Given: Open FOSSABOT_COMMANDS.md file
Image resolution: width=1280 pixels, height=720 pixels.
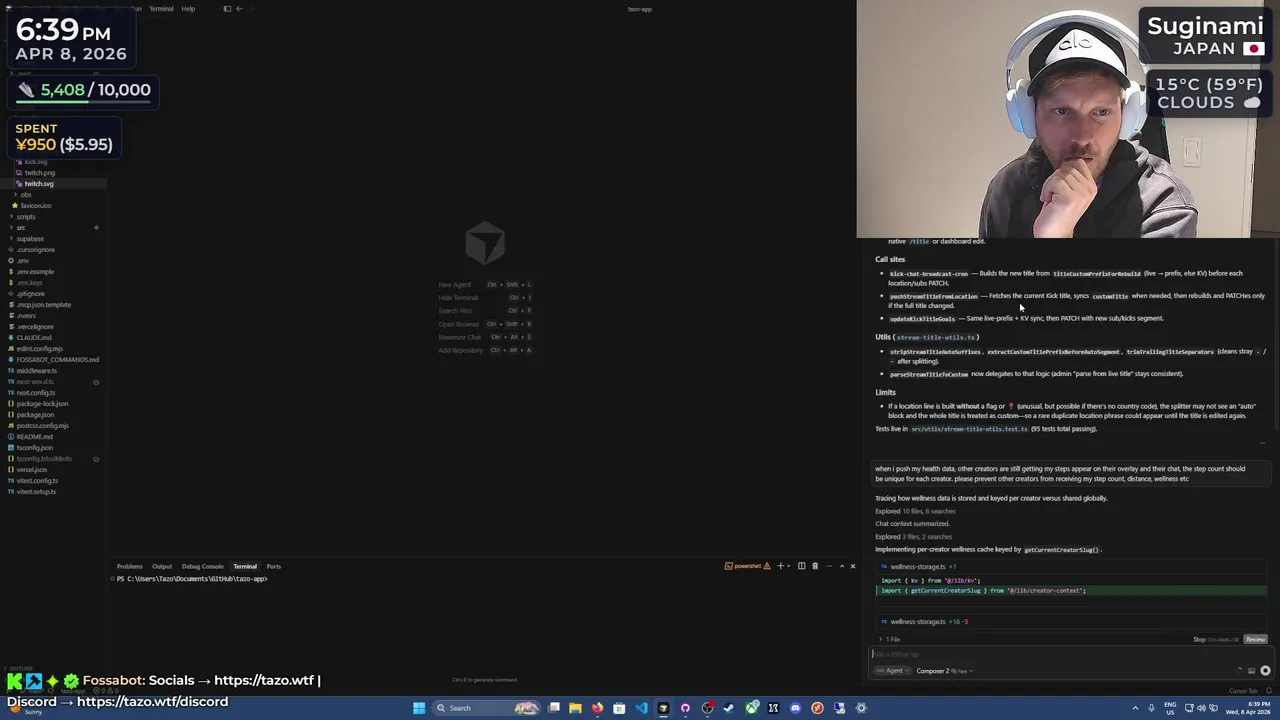Looking at the screenshot, I should click(x=57, y=360).
